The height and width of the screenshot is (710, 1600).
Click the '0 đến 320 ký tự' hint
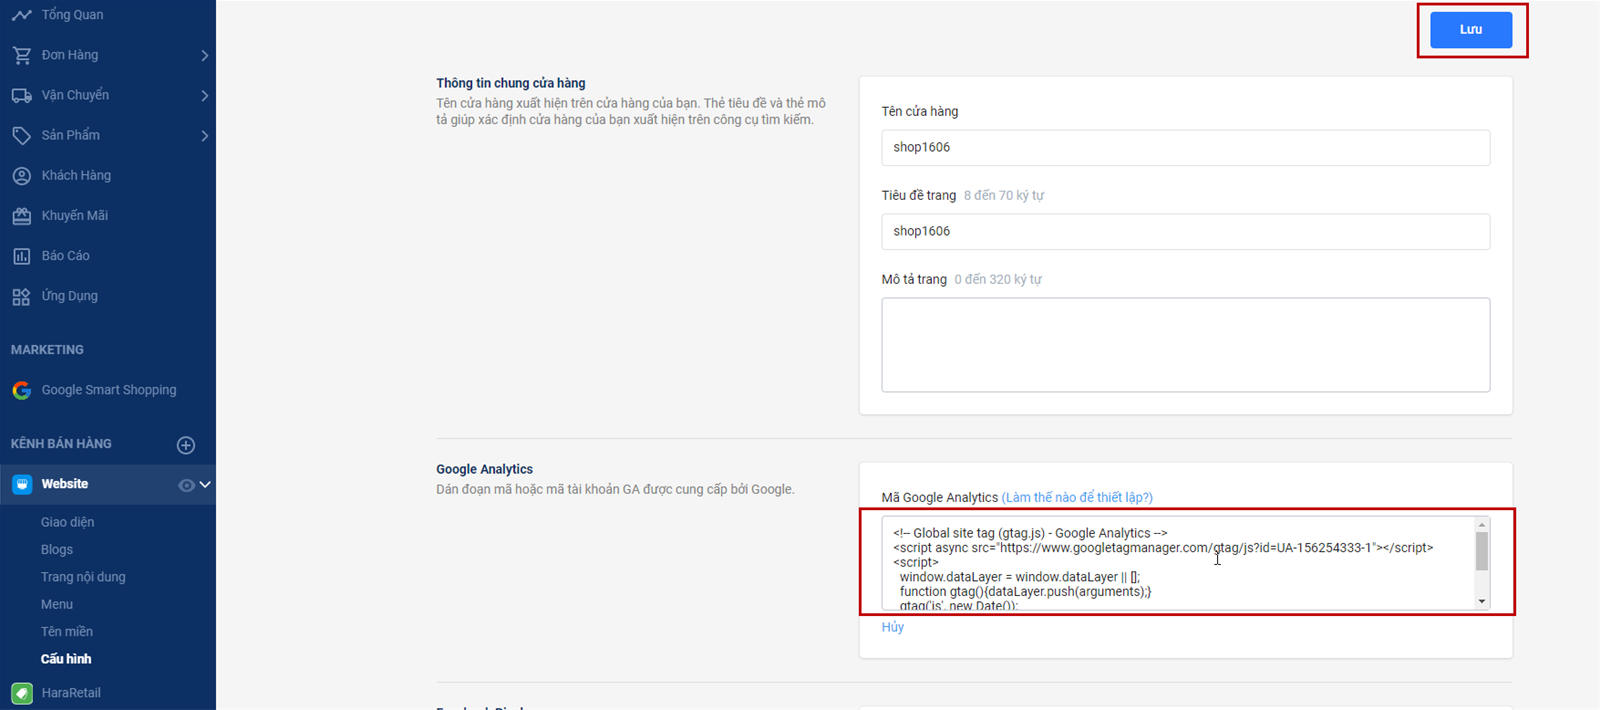(x=998, y=279)
